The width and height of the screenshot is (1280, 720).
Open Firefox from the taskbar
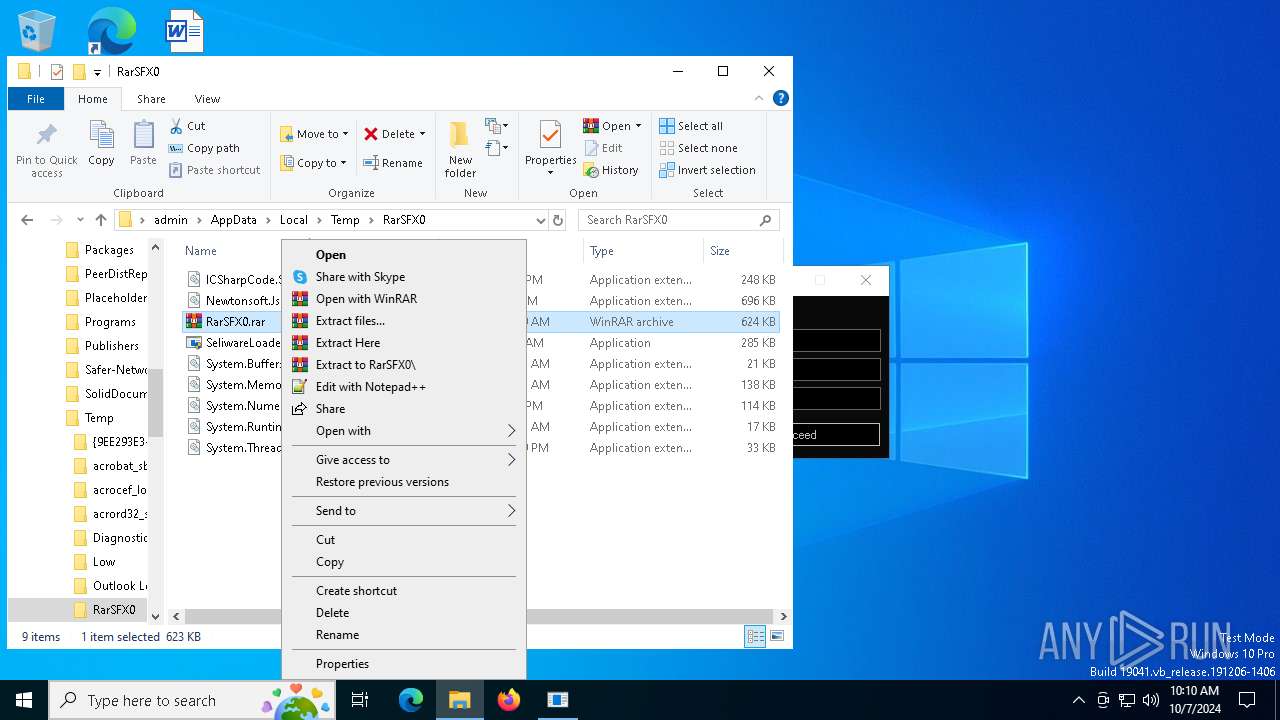(509, 700)
